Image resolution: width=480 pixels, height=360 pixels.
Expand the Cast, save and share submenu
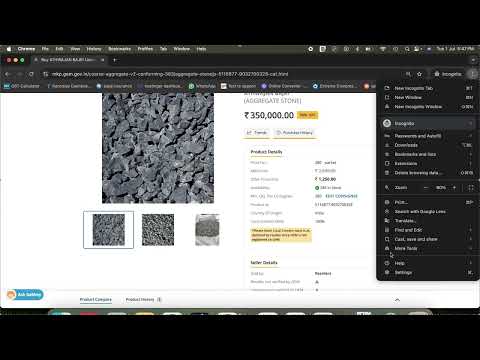tap(428, 239)
